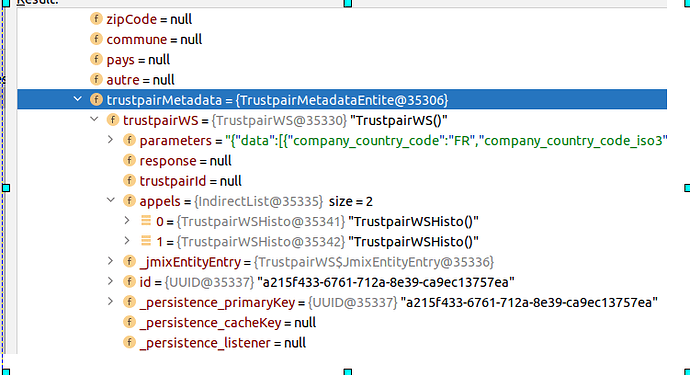The image size is (690, 375).
Task: Select the autre = null row
Action: pos(140,80)
